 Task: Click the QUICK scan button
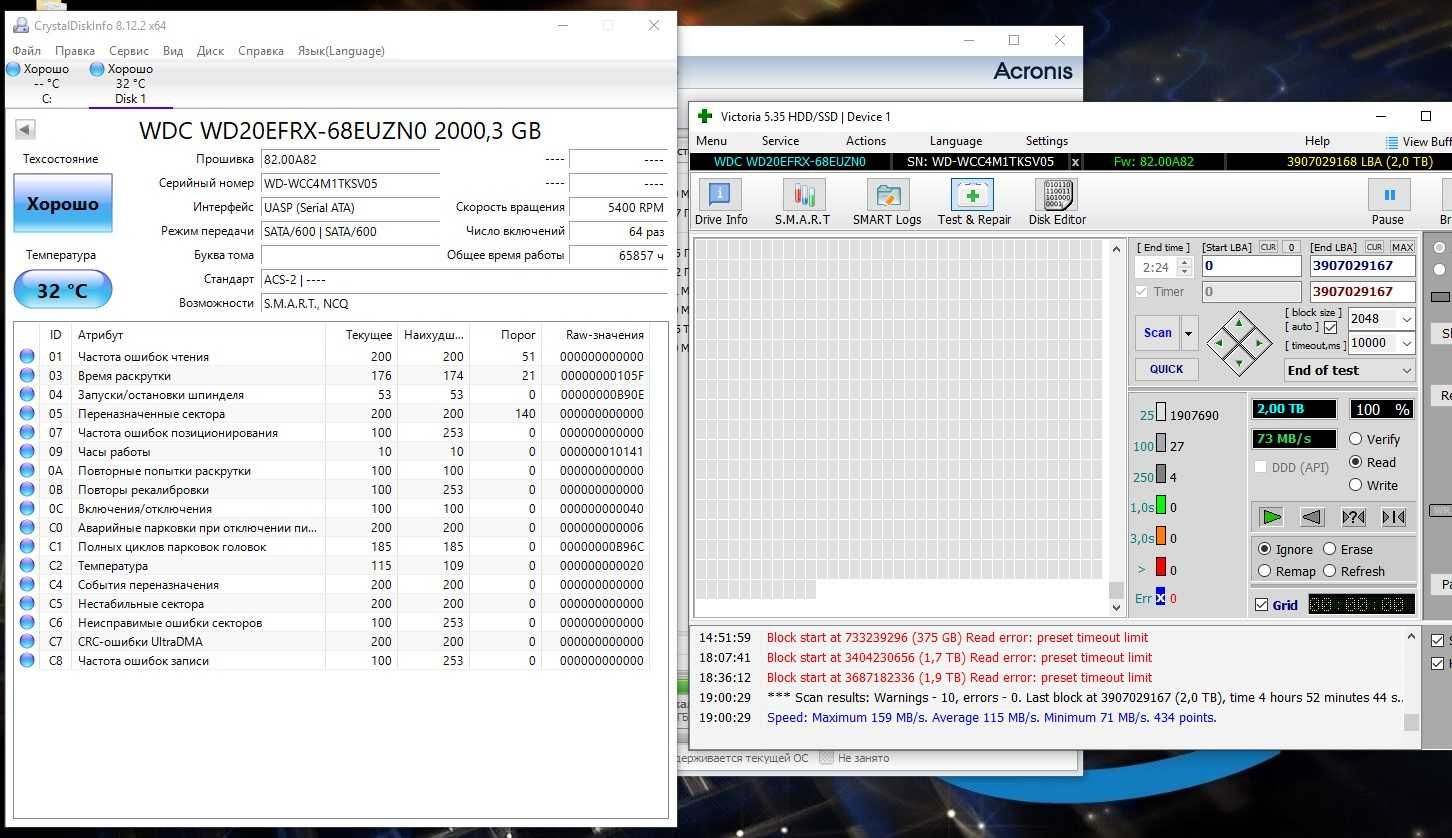tap(1166, 369)
